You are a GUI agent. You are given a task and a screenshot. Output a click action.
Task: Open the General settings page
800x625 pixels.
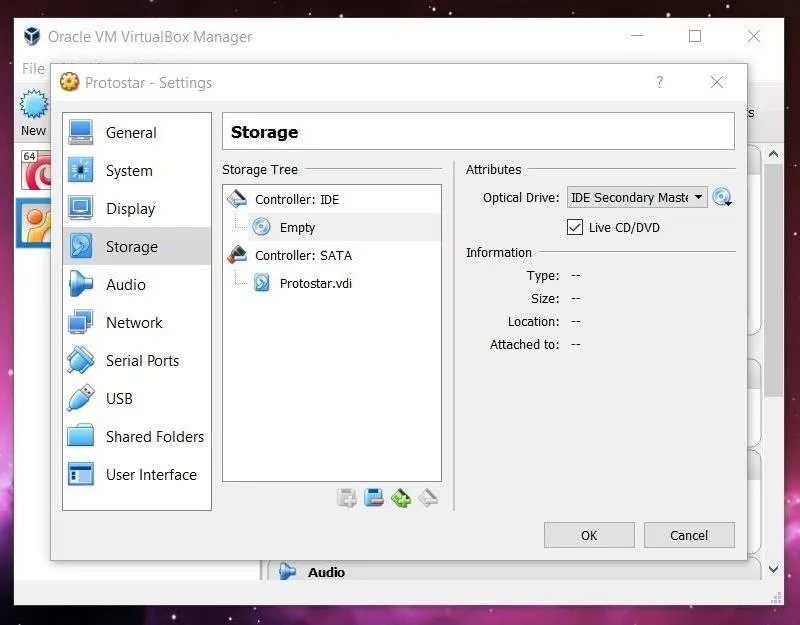point(137,133)
